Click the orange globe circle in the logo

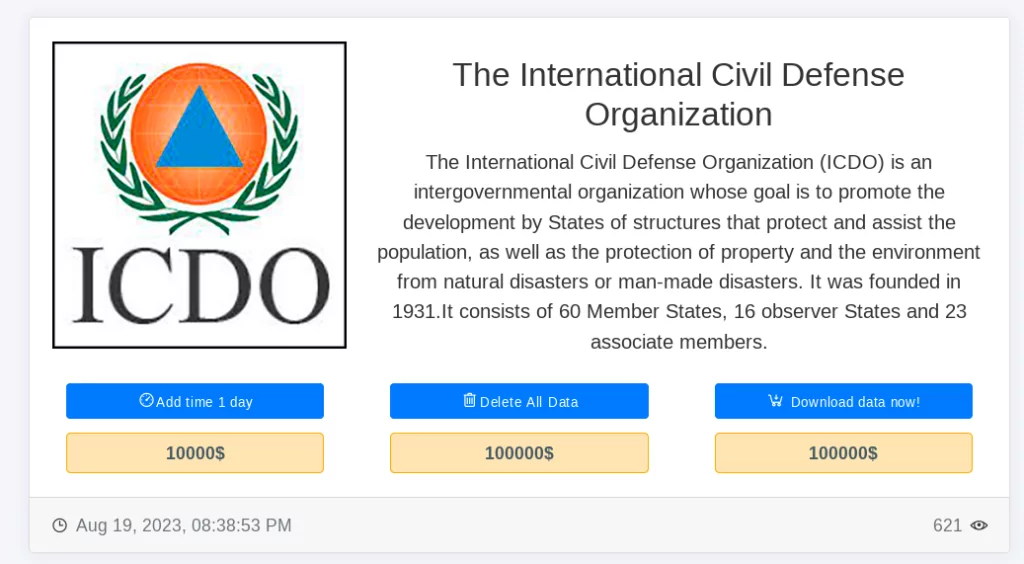(199, 133)
